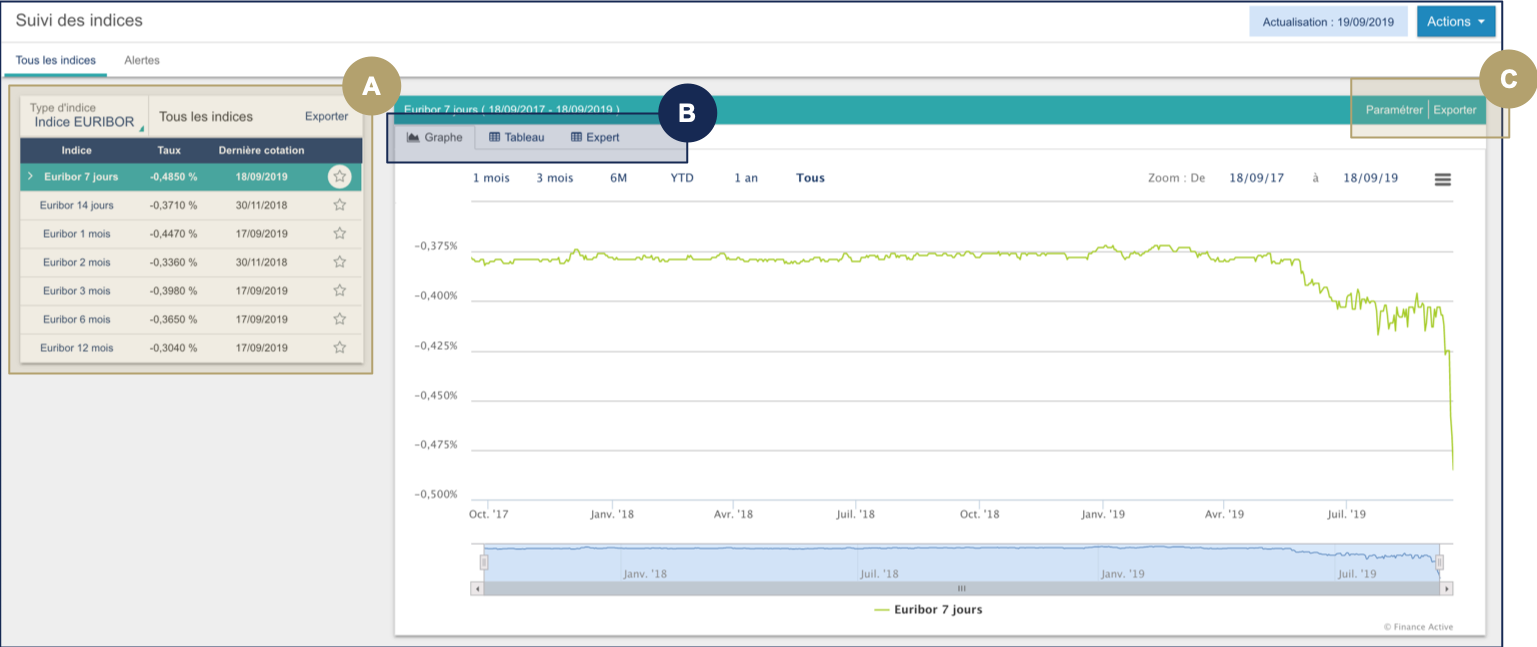
Task: Click the Paramétrer link above the chart
Action: [x=1394, y=110]
